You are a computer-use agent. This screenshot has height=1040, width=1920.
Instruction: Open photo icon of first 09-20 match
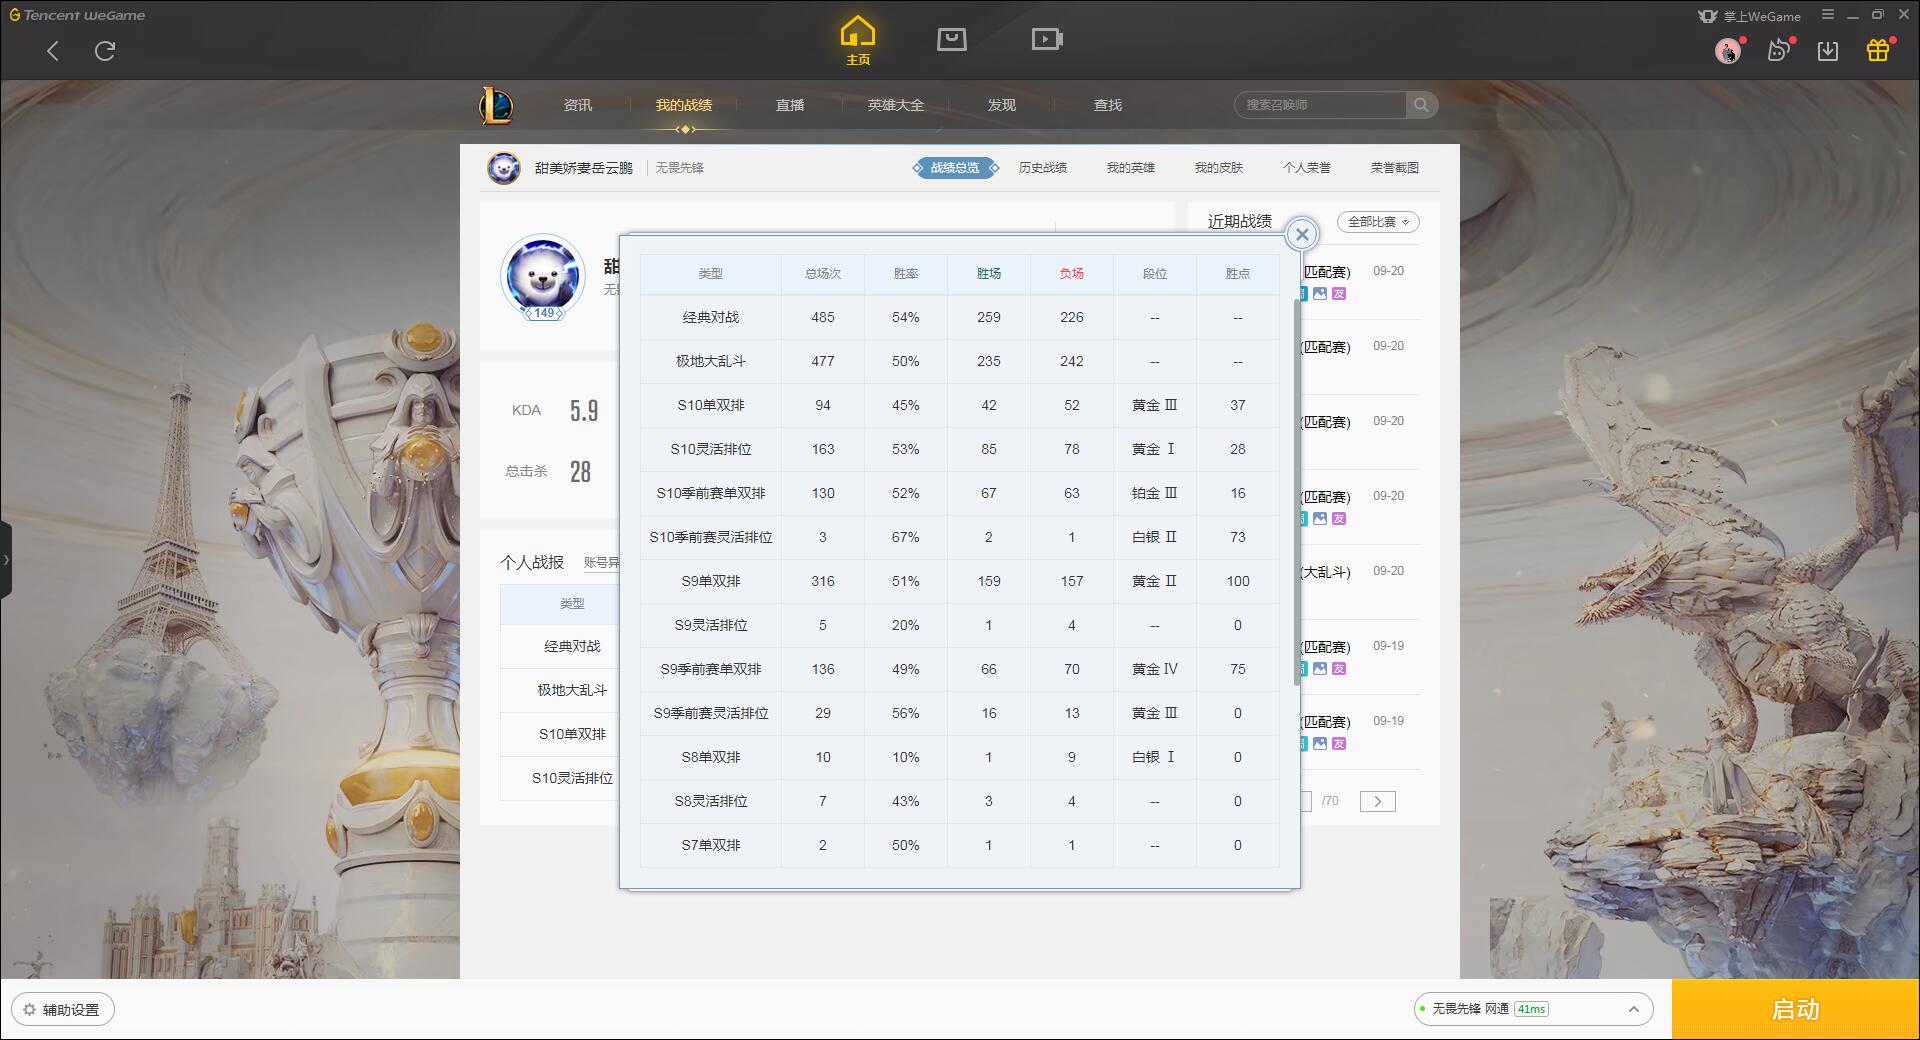pyautogui.click(x=1320, y=294)
